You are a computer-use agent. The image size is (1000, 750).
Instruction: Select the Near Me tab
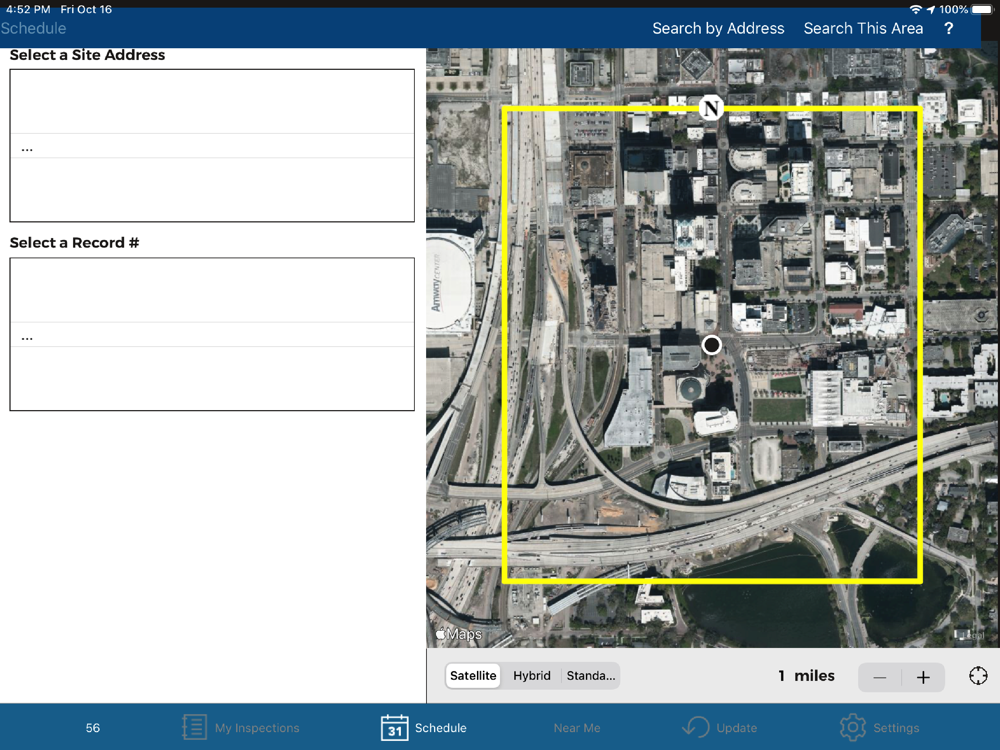[577, 728]
